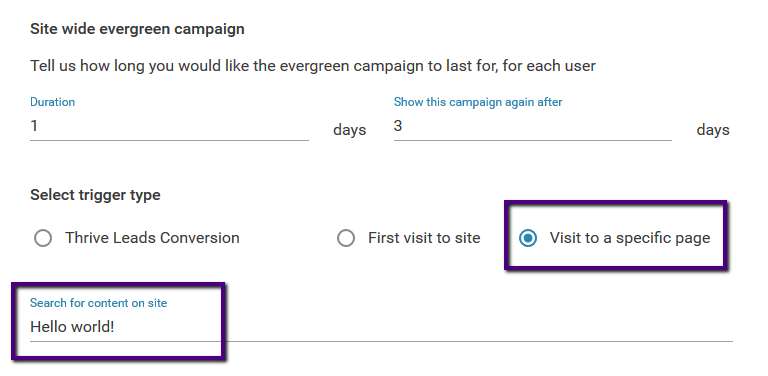768x376 pixels.
Task: Click the 'Site wide evergreen campaign' heading
Action: click(137, 29)
